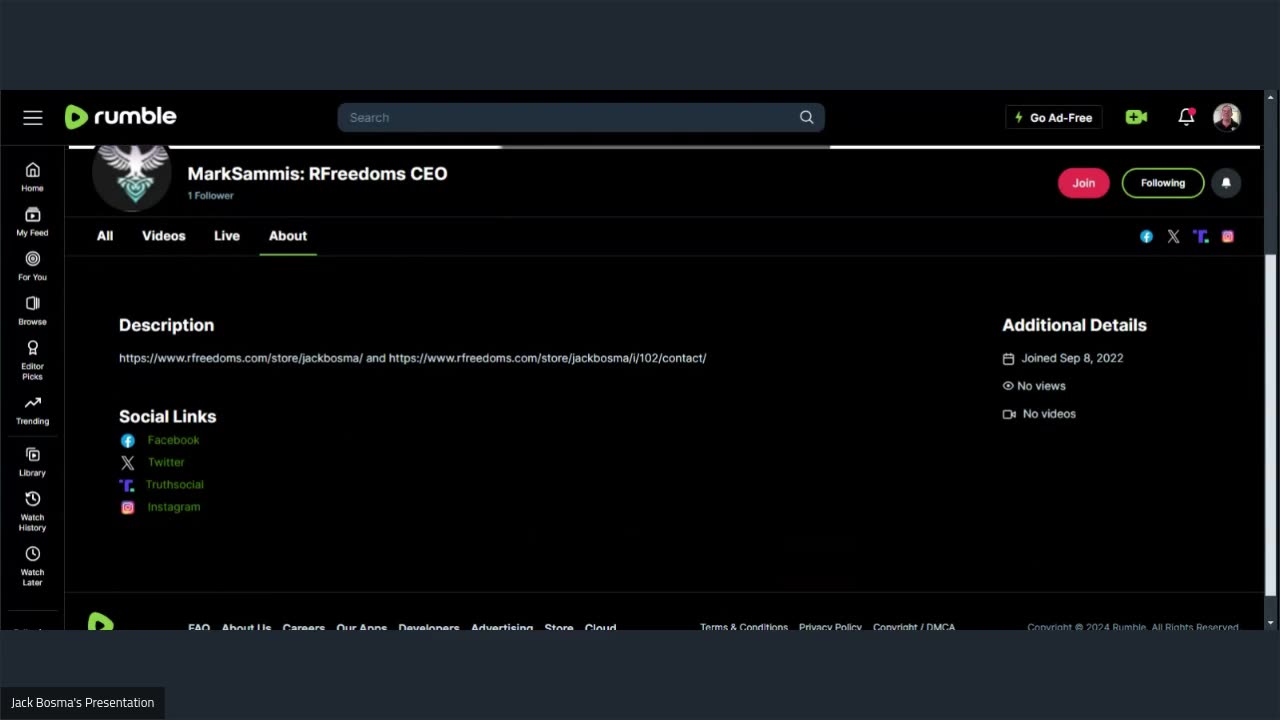Open the user profile avatar
The width and height of the screenshot is (1280, 720).
pyautogui.click(x=1227, y=117)
